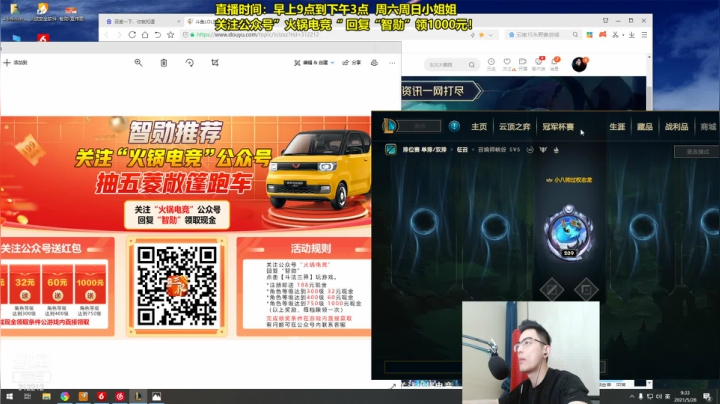Click the 更改模式 change mode button in lobby

697,152
